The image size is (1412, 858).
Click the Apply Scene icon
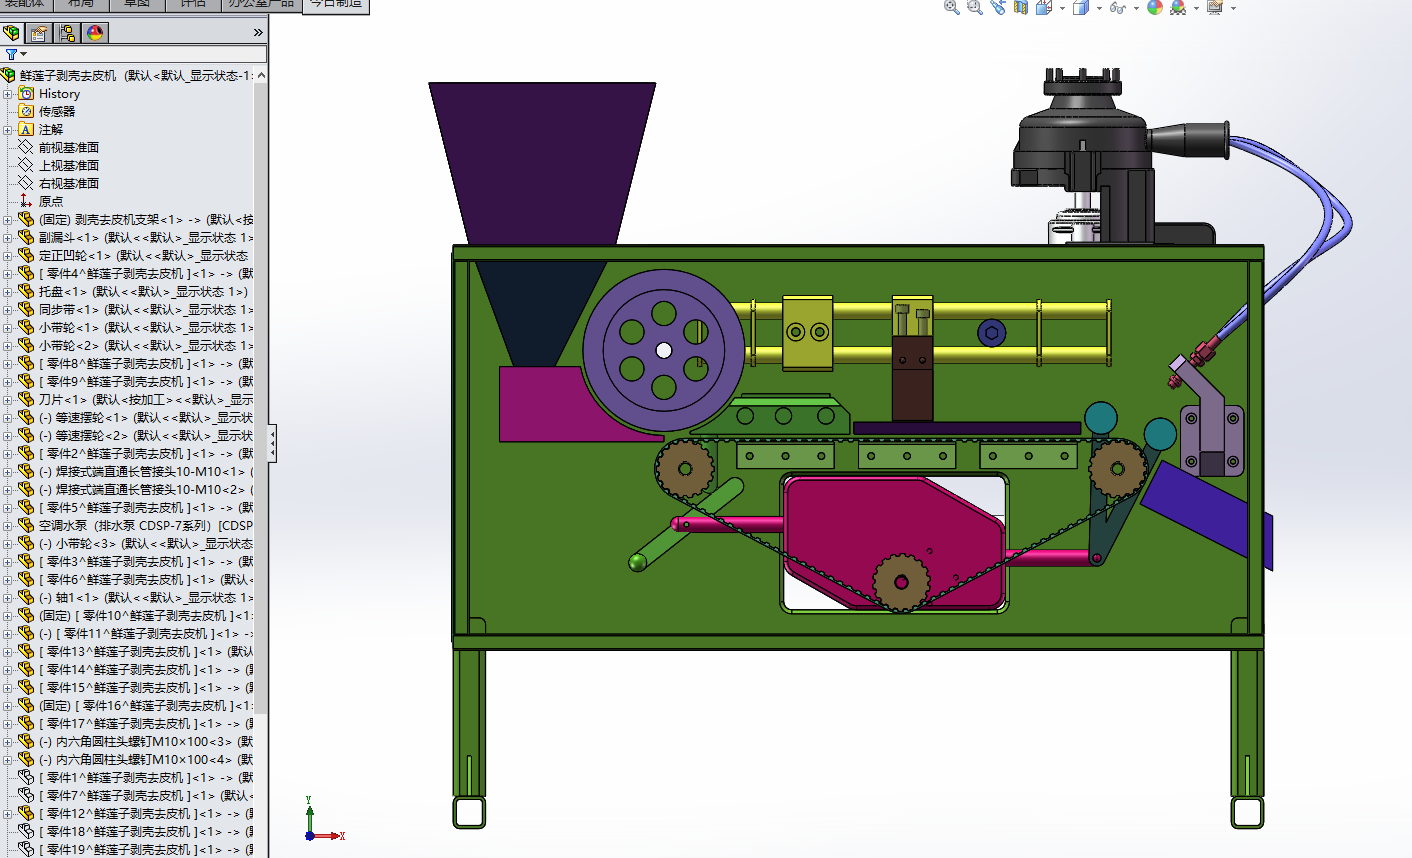[1178, 7]
